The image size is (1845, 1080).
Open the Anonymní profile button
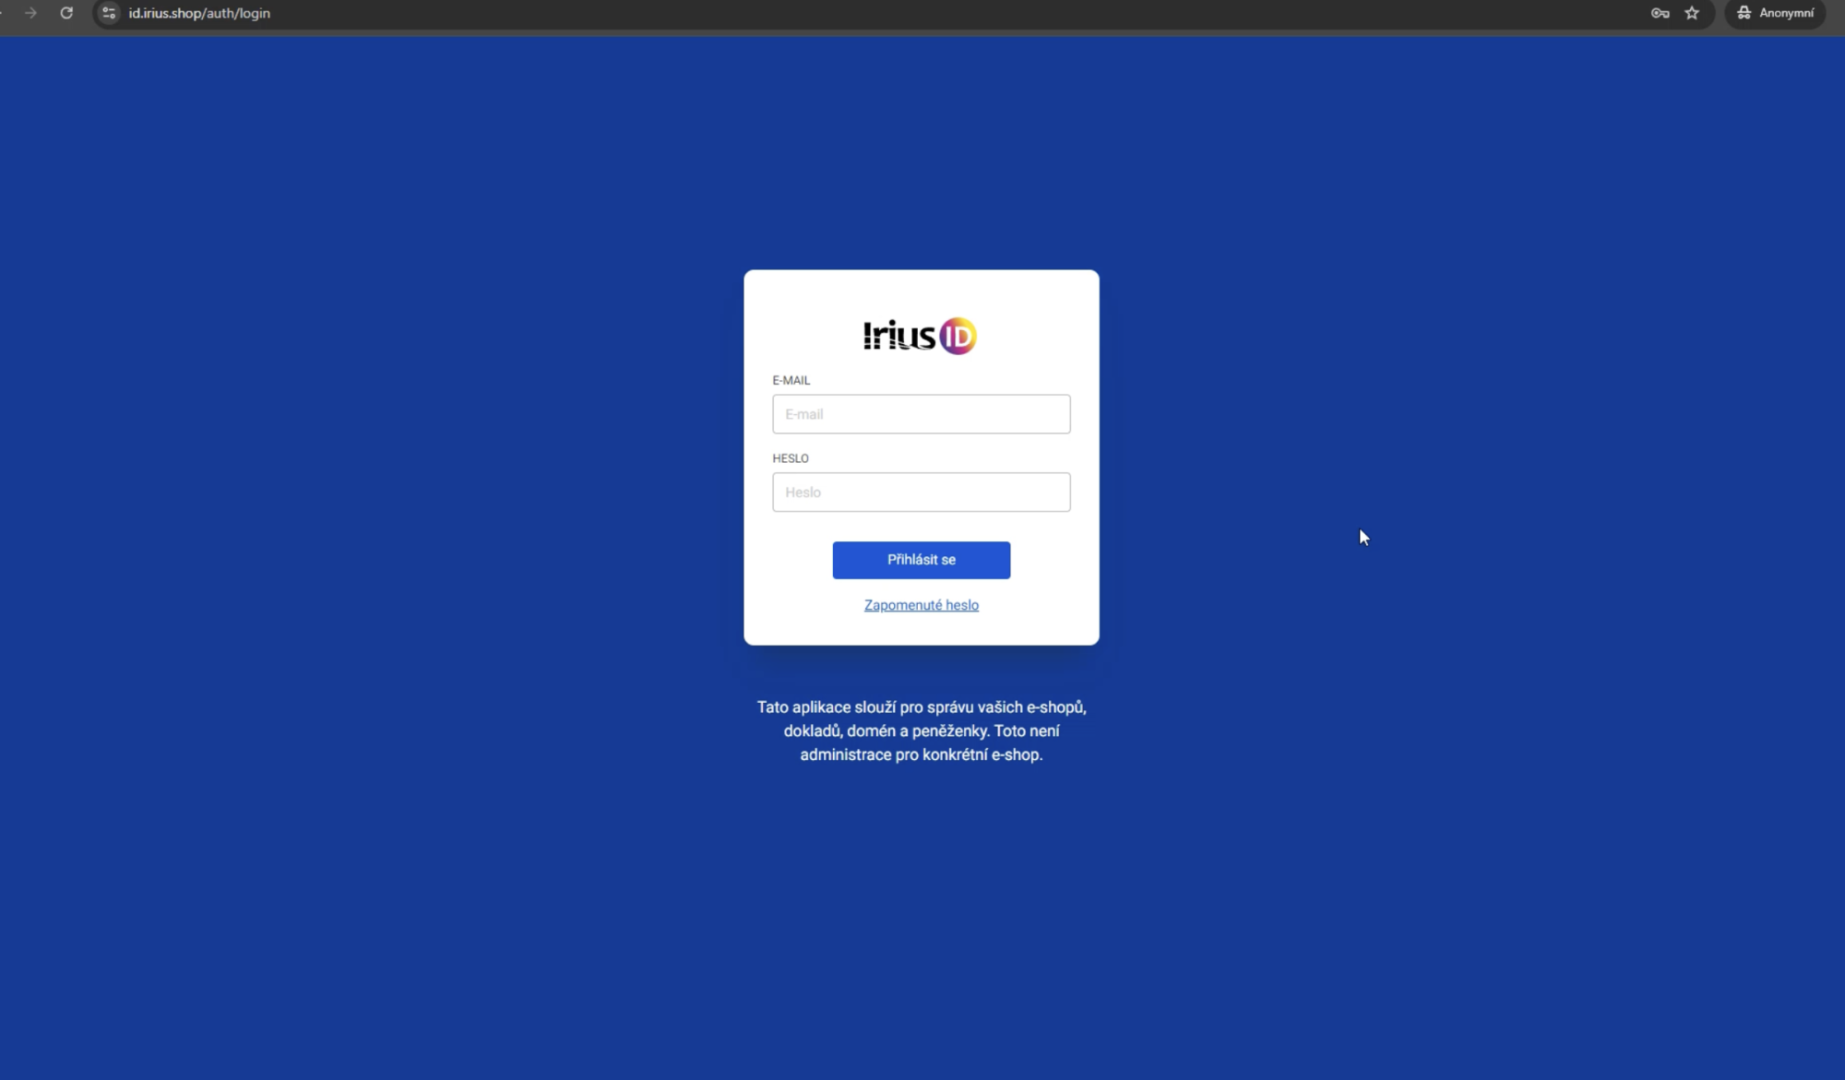[1775, 13]
